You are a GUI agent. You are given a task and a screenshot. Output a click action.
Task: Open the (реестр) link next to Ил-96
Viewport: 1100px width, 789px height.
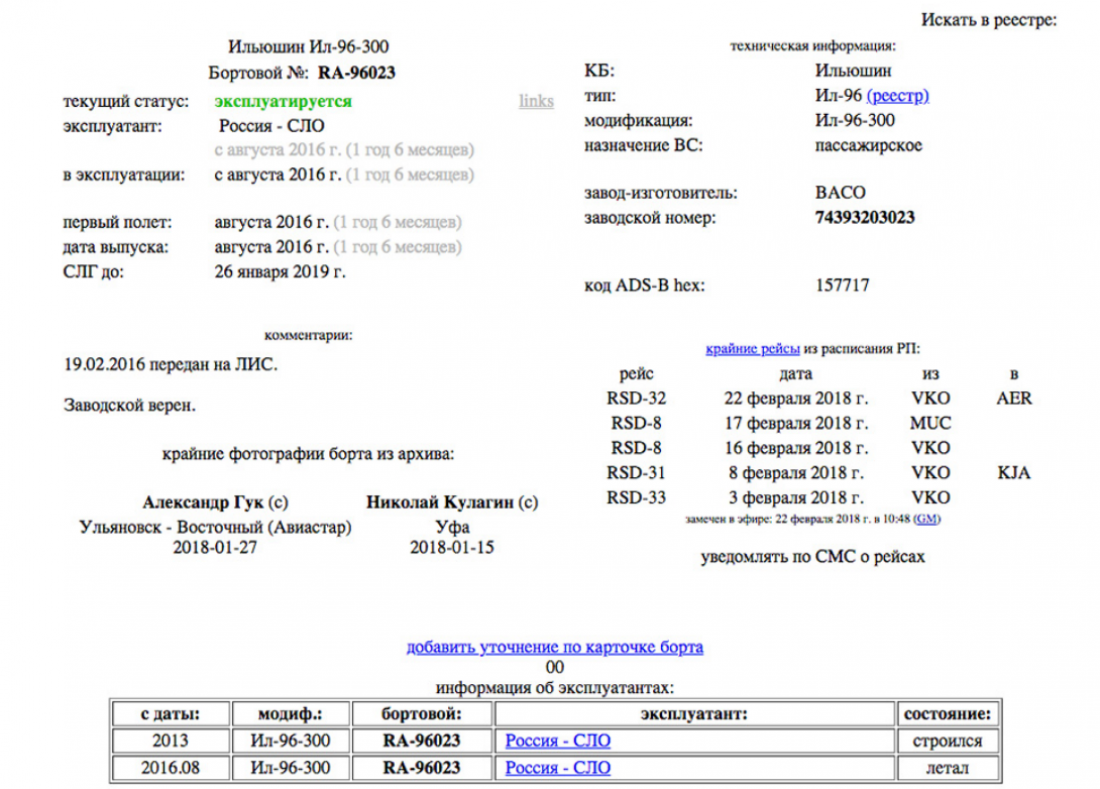tap(897, 95)
